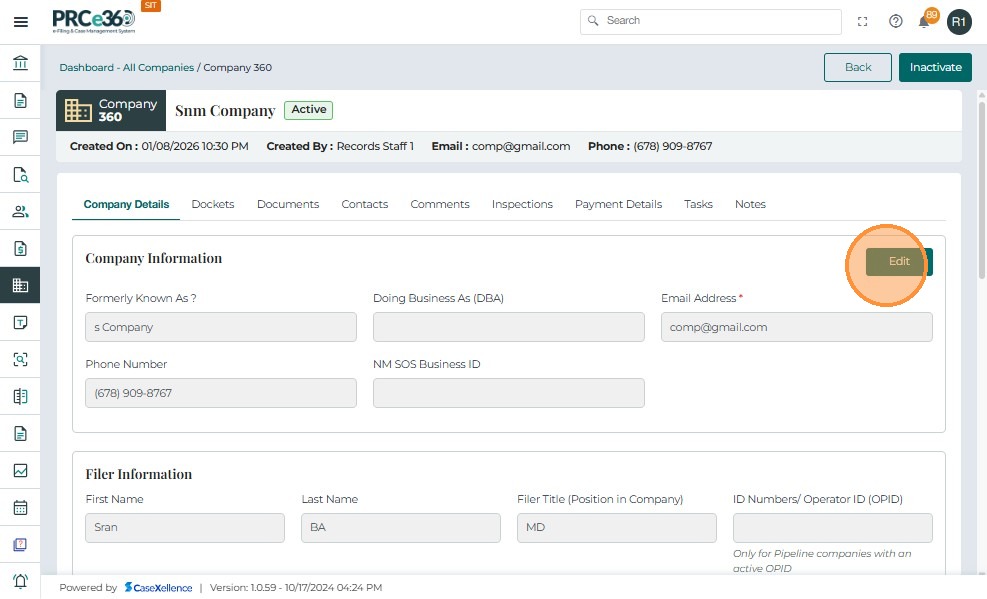
Task: Click the document search sidebar icon
Action: (20, 174)
